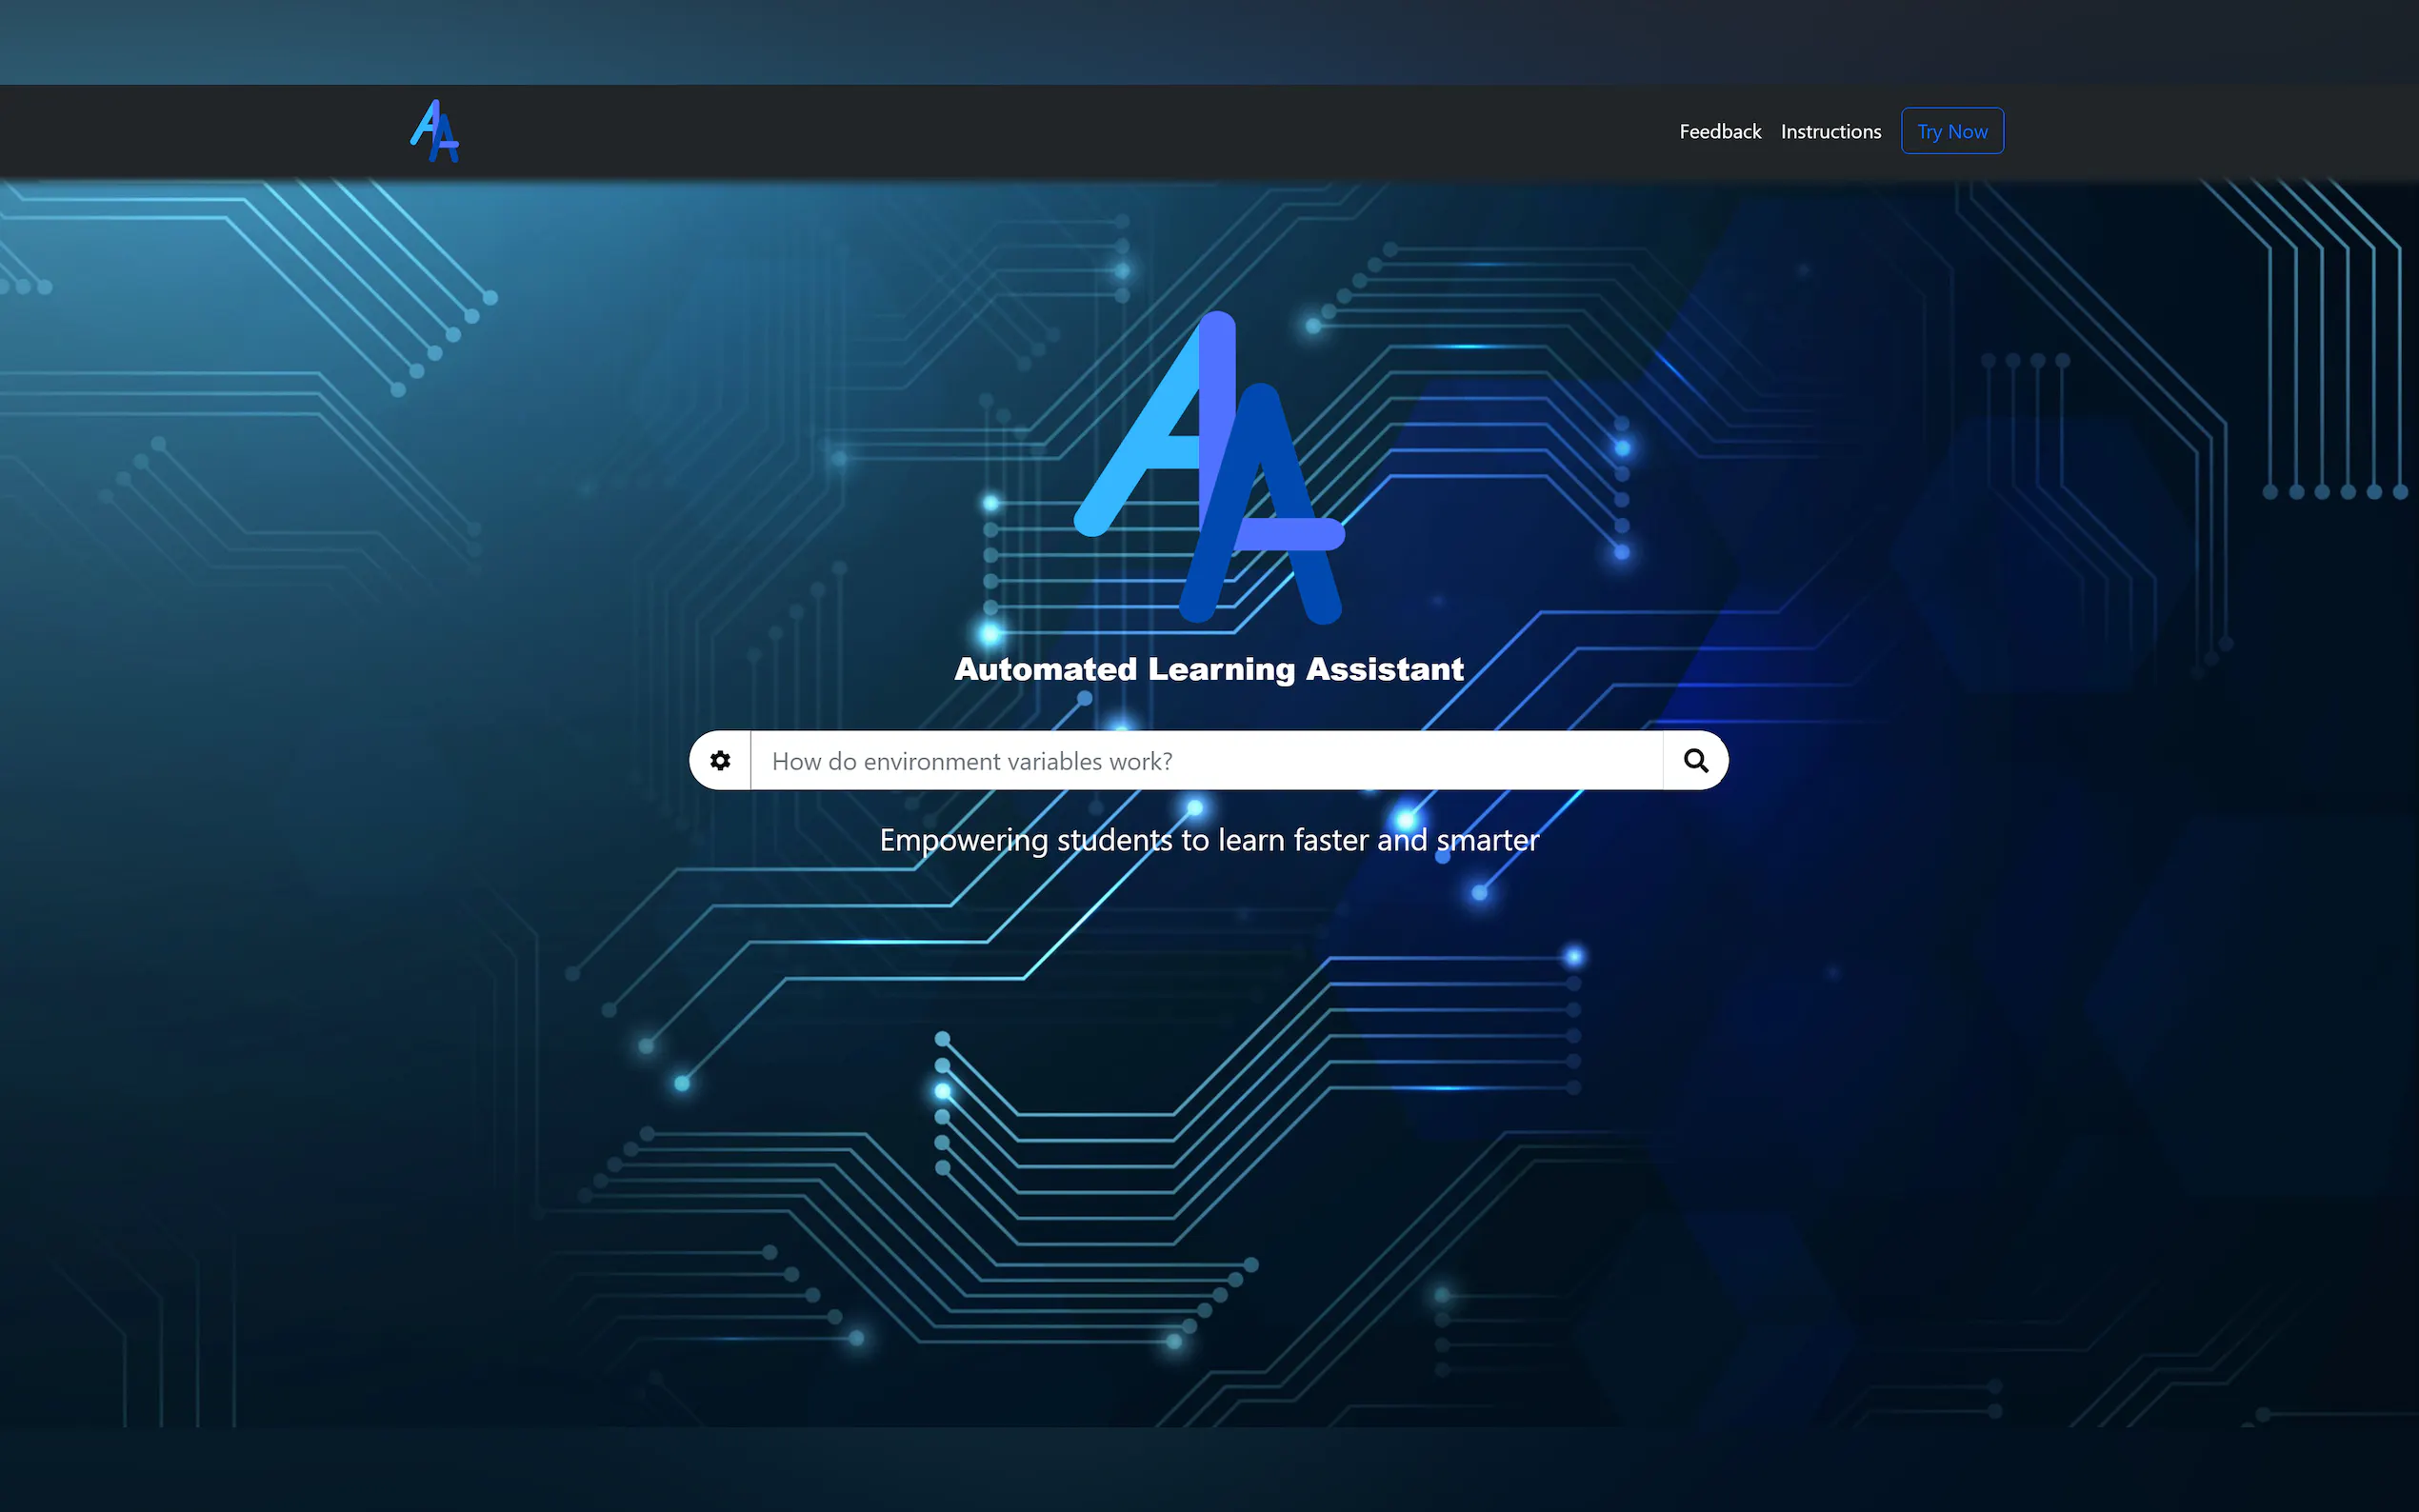2419x1512 pixels.
Task: Click the 'Automated Learning Assistant' heading
Action: coord(1208,669)
